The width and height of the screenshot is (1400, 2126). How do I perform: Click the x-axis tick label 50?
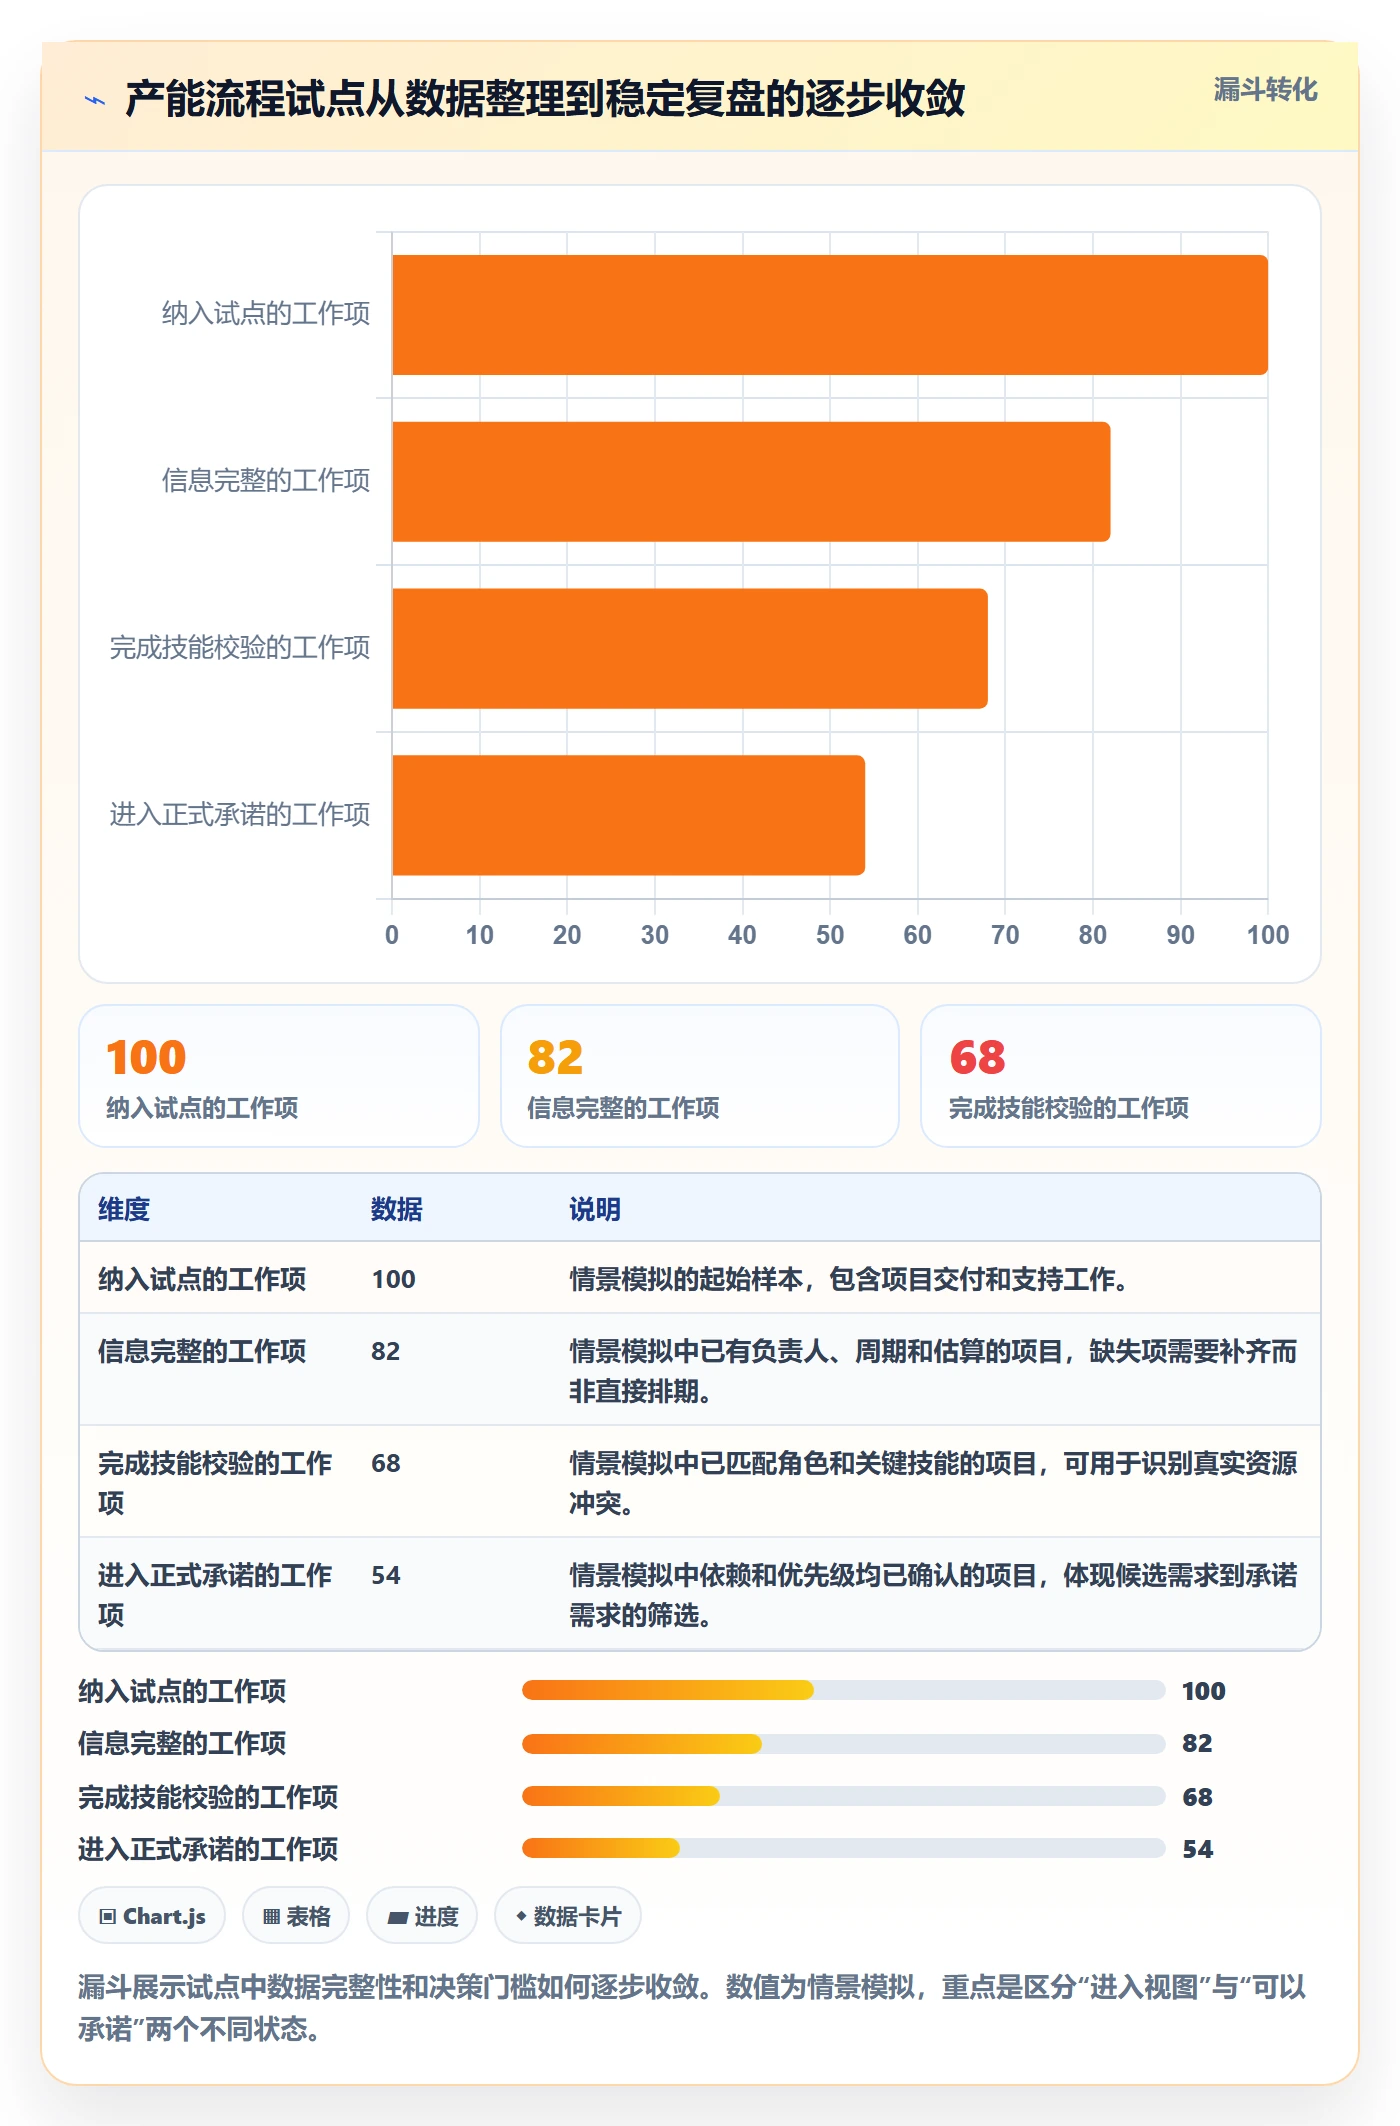tap(830, 935)
